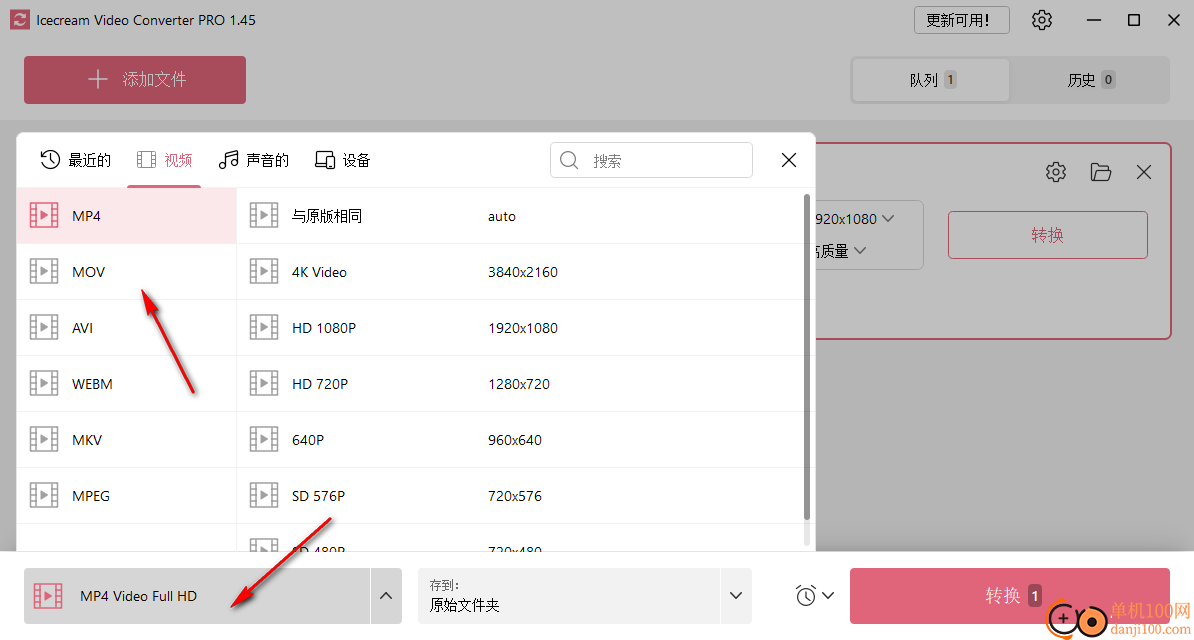Switch to the 视频 video tab
This screenshot has width=1194, height=640.
164,160
